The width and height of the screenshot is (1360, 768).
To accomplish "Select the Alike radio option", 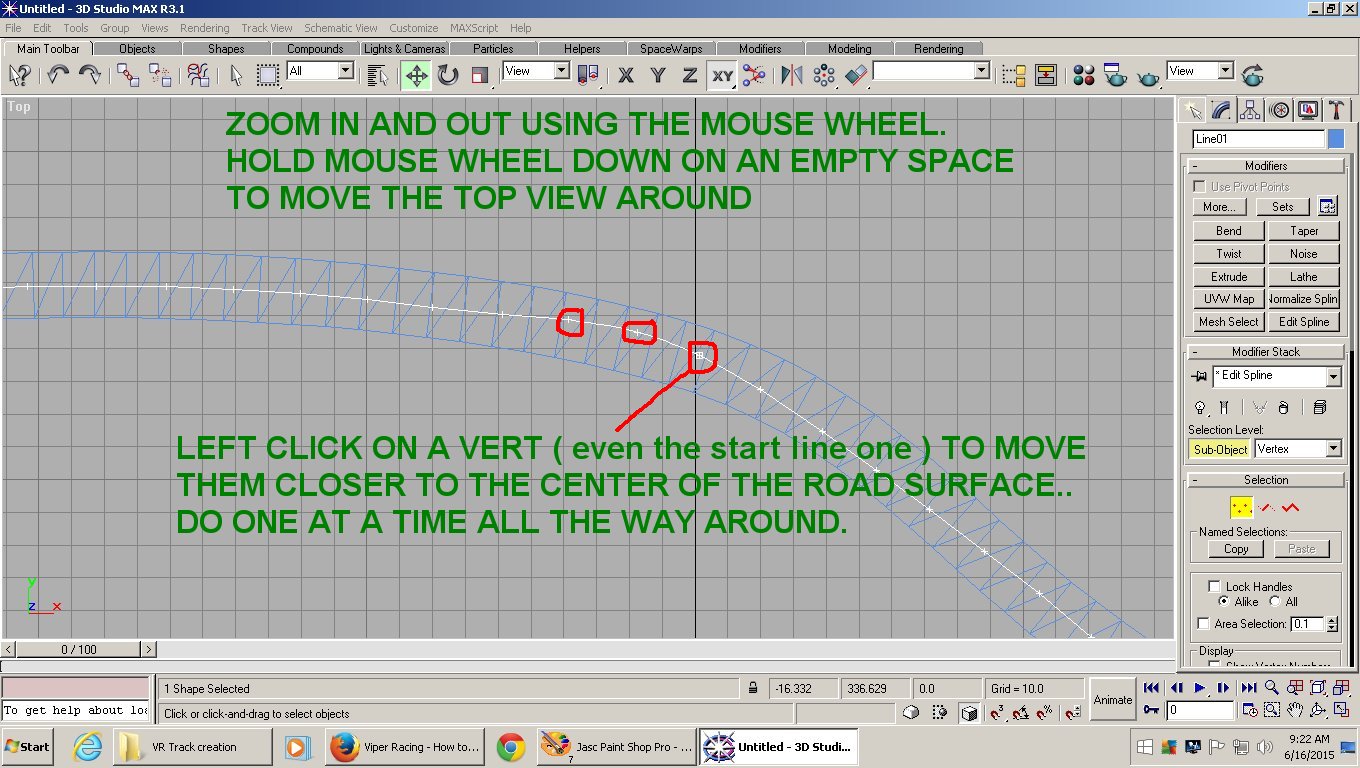I will [1223, 602].
